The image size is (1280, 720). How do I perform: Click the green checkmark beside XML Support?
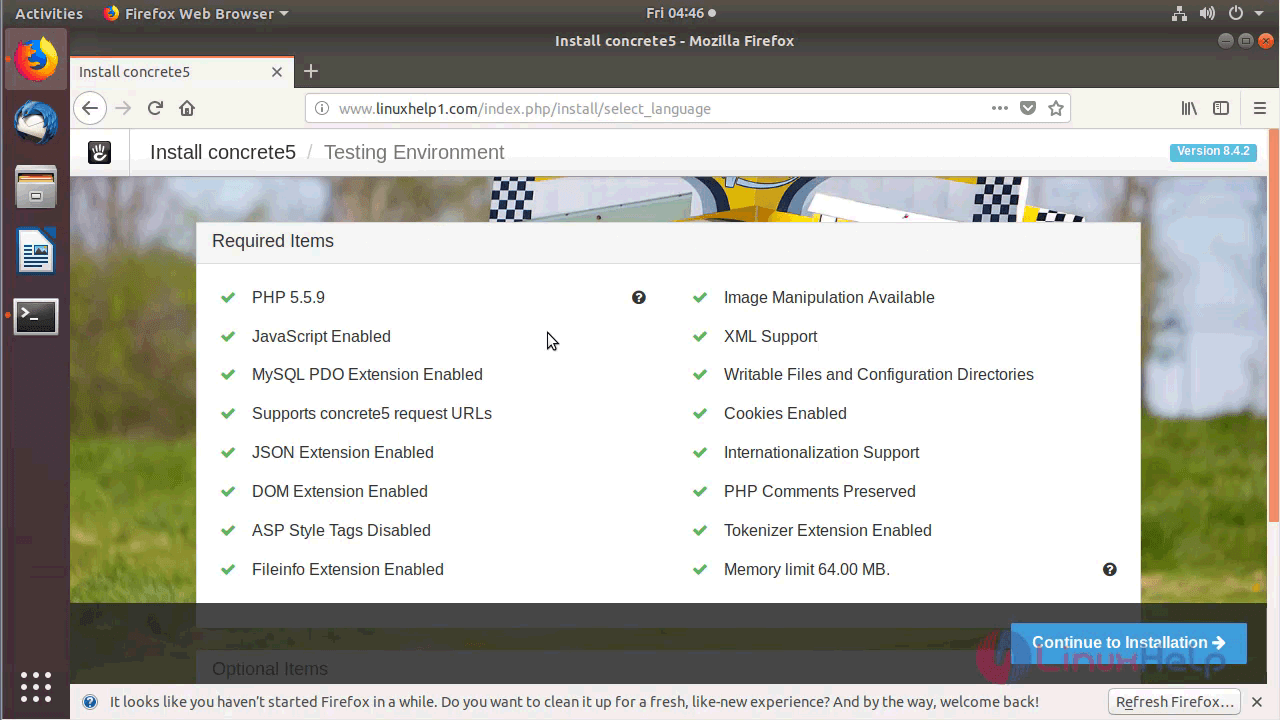700,336
